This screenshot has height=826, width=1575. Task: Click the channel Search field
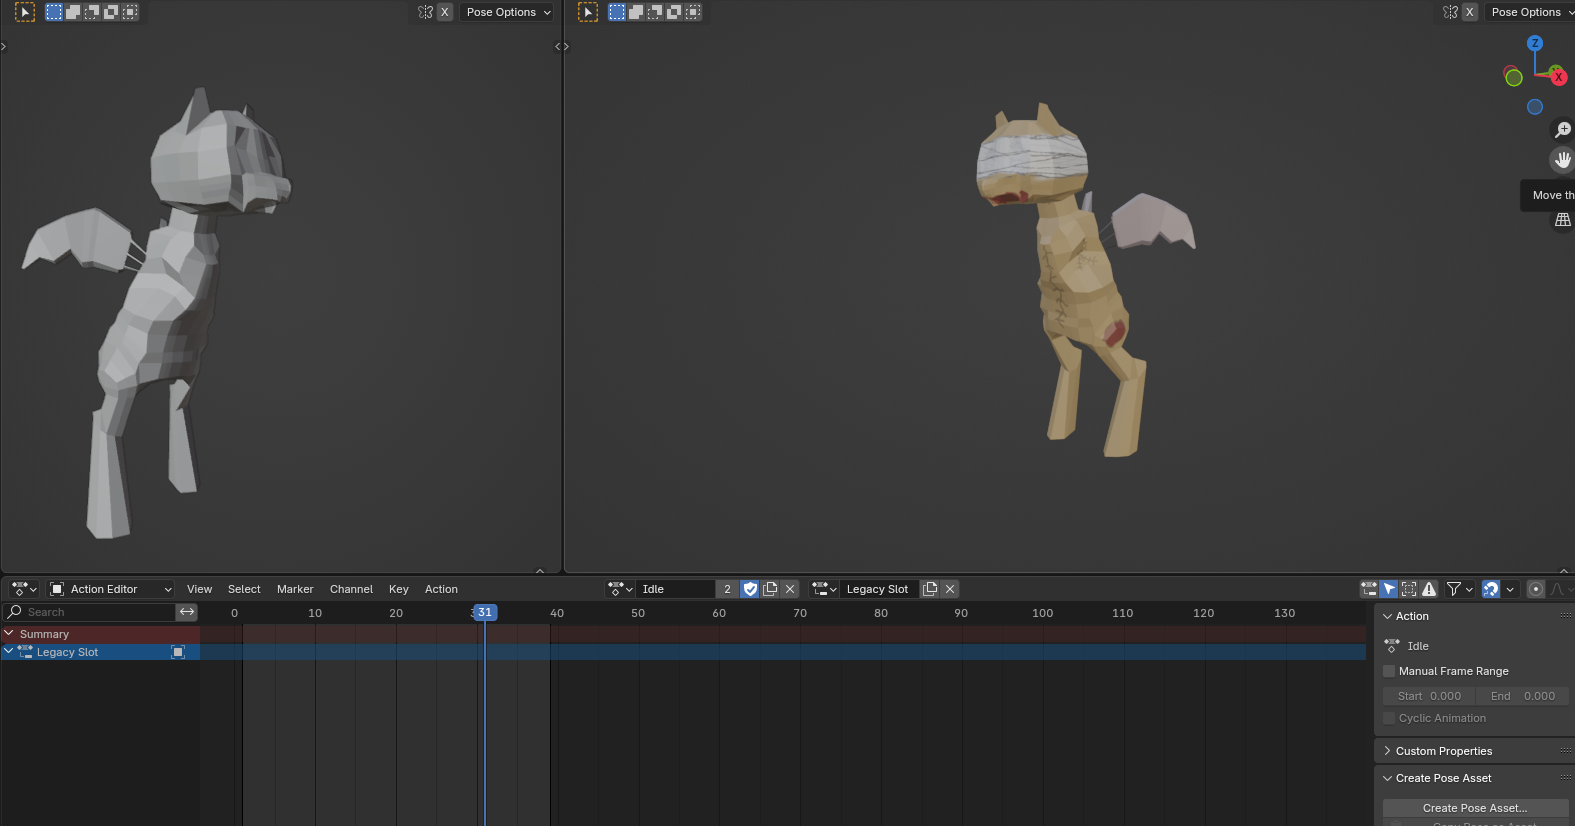(90, 612)
